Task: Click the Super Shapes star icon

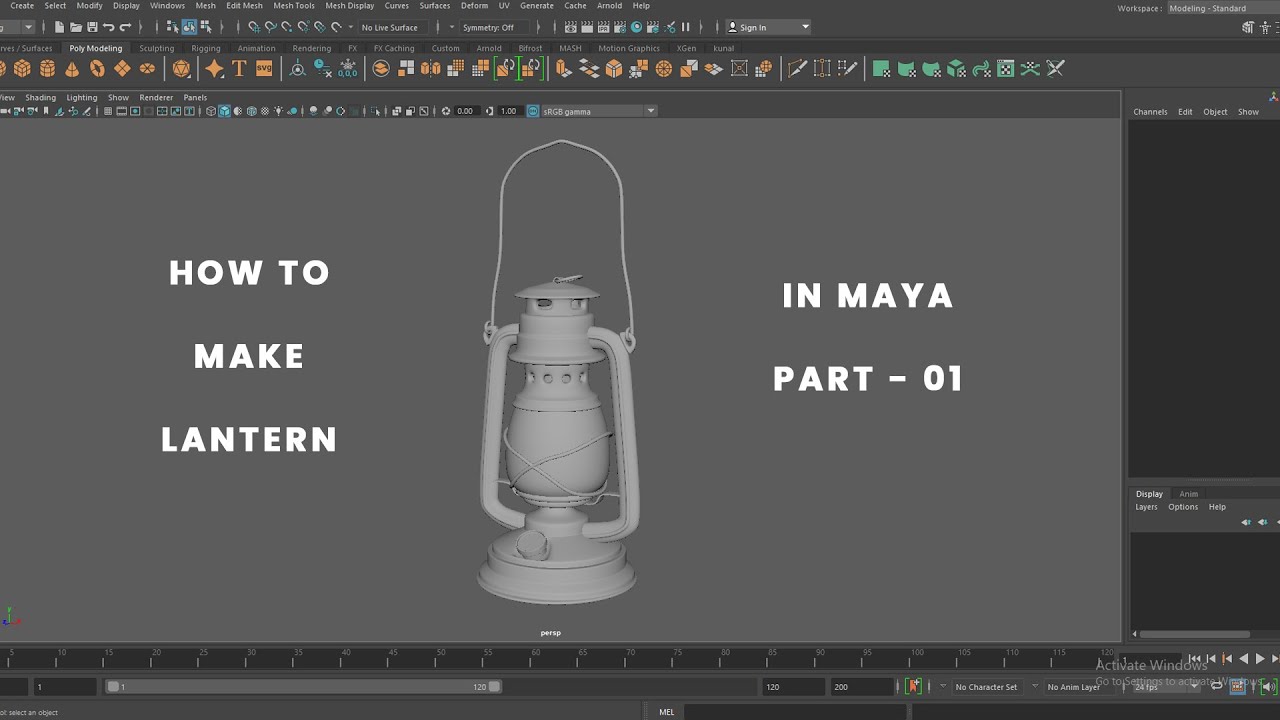Action: click(214, 68)
